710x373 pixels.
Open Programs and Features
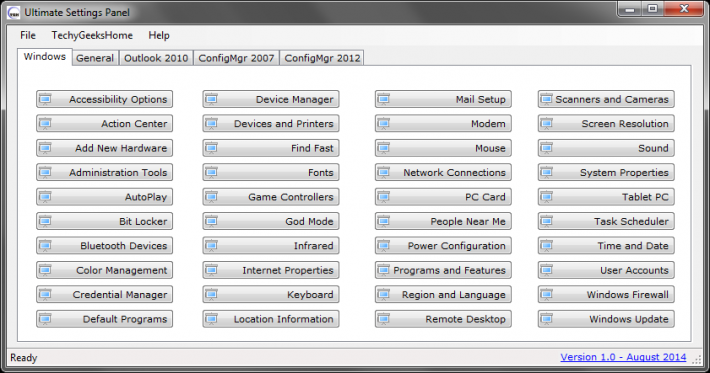pos(443,270)
